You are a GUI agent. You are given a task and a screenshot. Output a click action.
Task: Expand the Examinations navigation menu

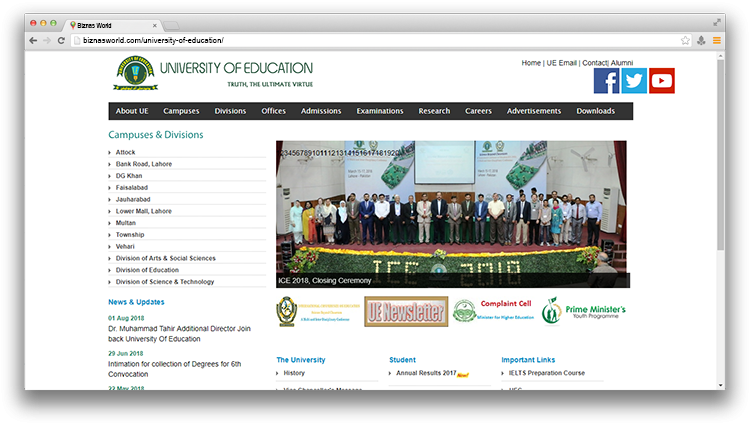[380, 111]
